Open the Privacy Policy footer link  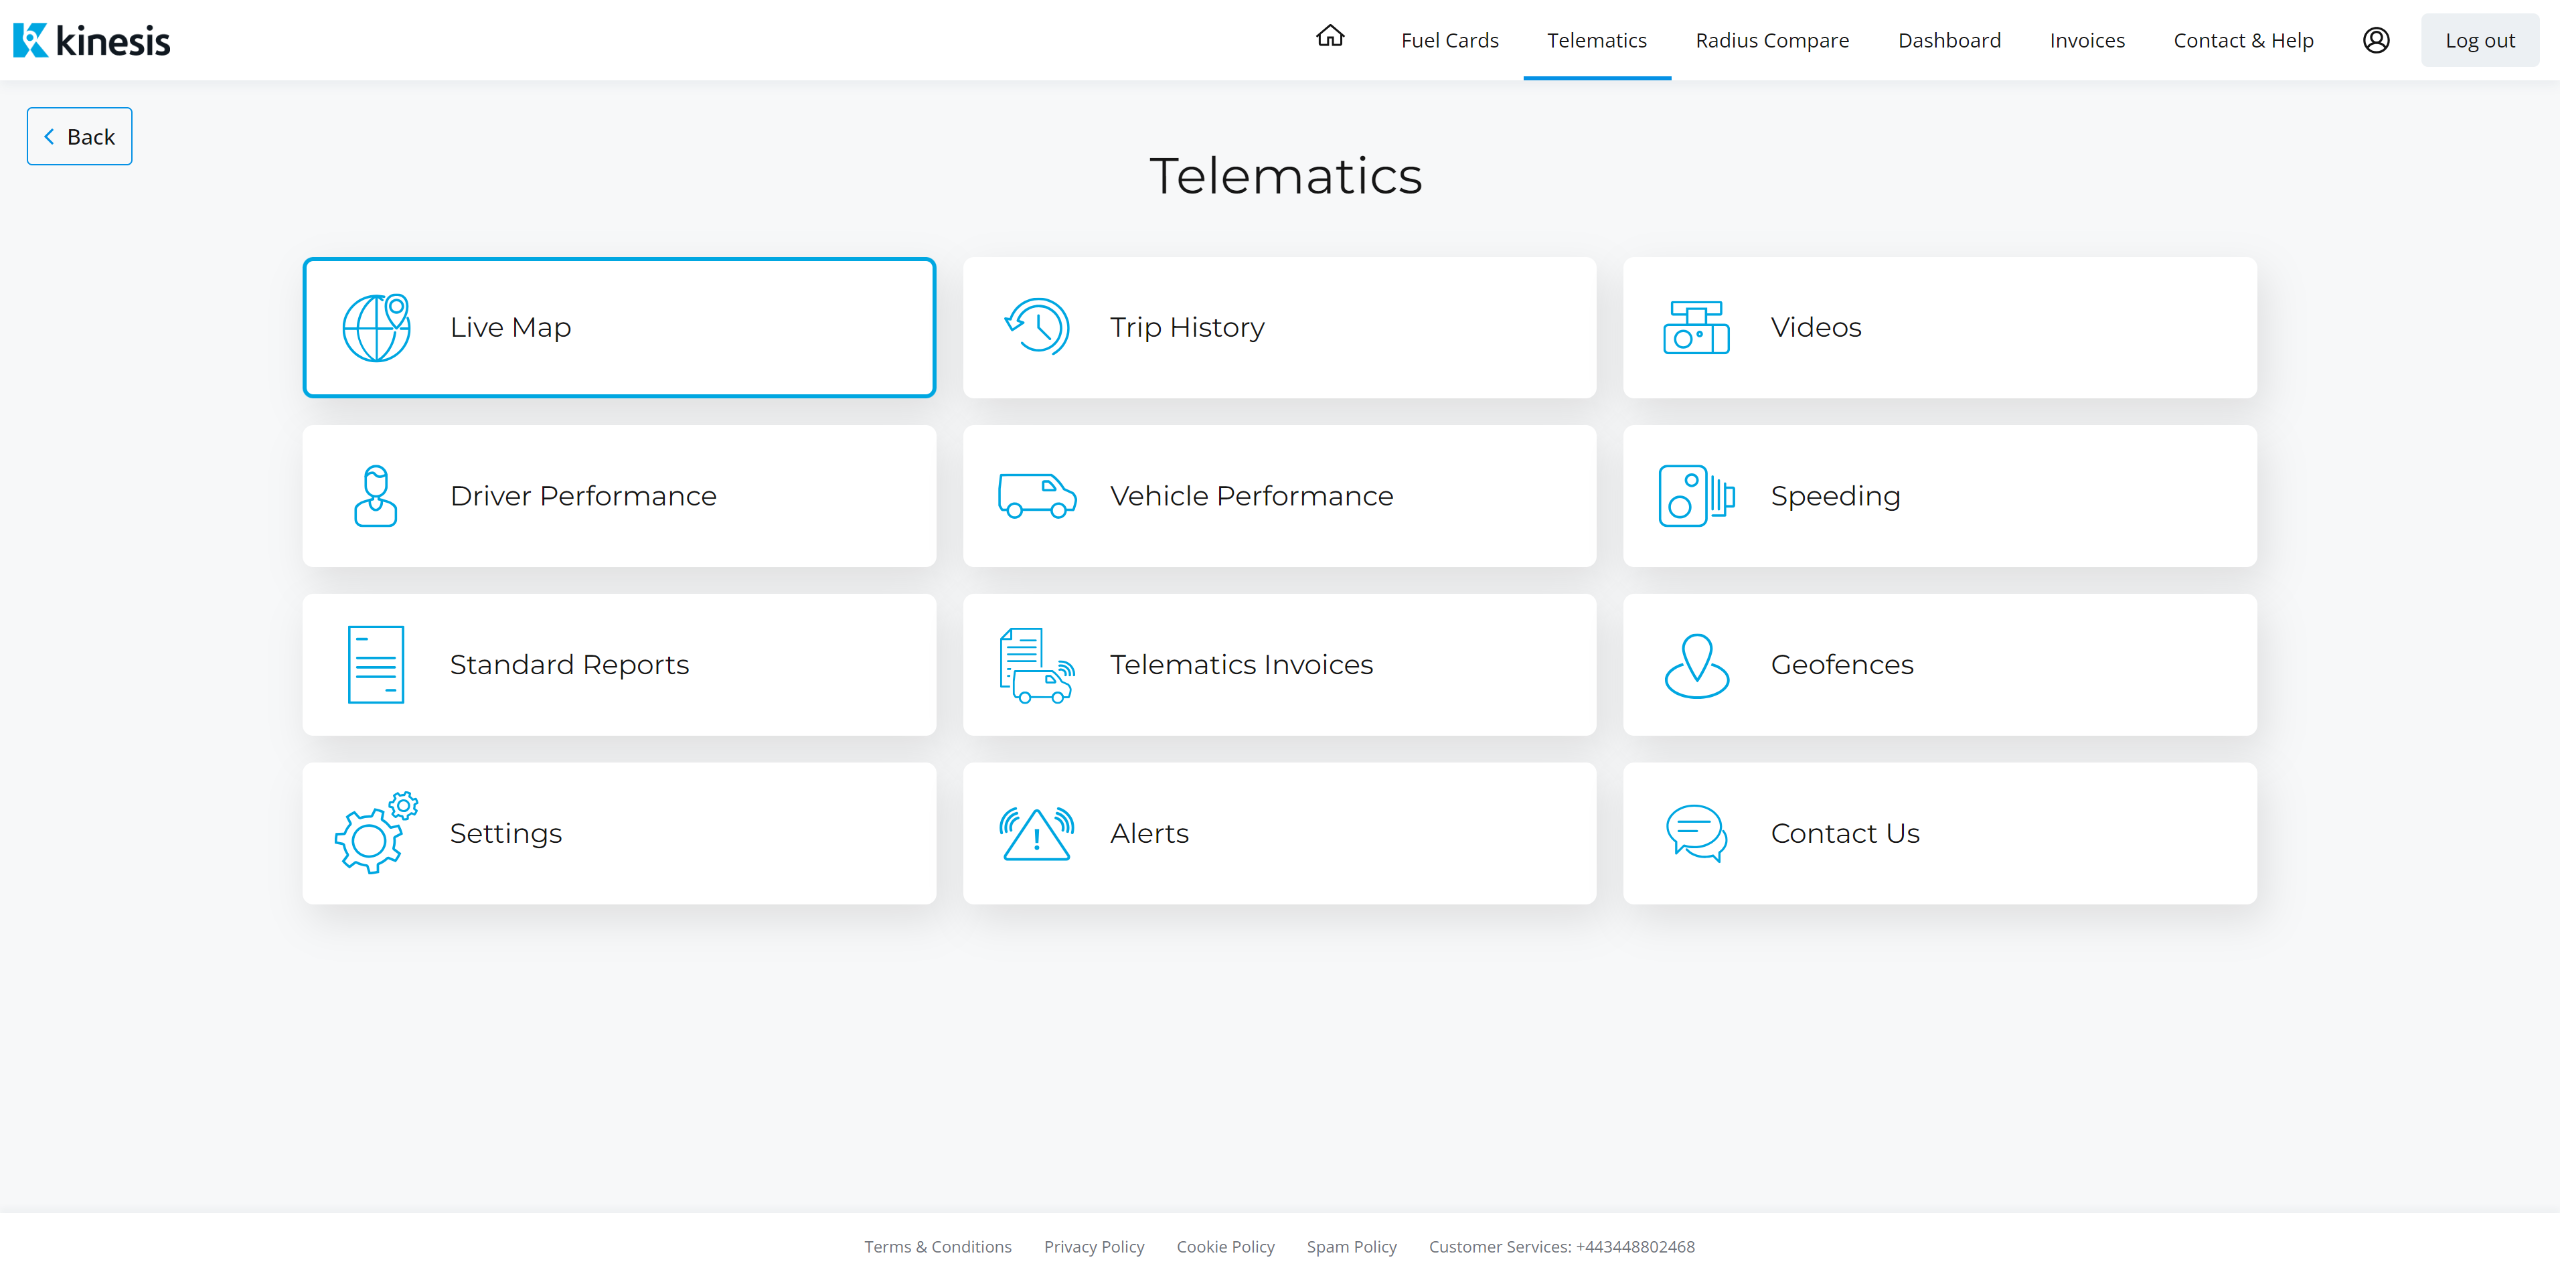click(x=1094, y=1247)
